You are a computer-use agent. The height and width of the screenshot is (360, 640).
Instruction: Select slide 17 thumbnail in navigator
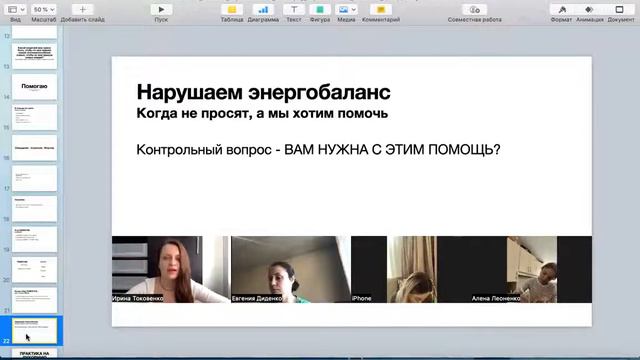[34, 178]
